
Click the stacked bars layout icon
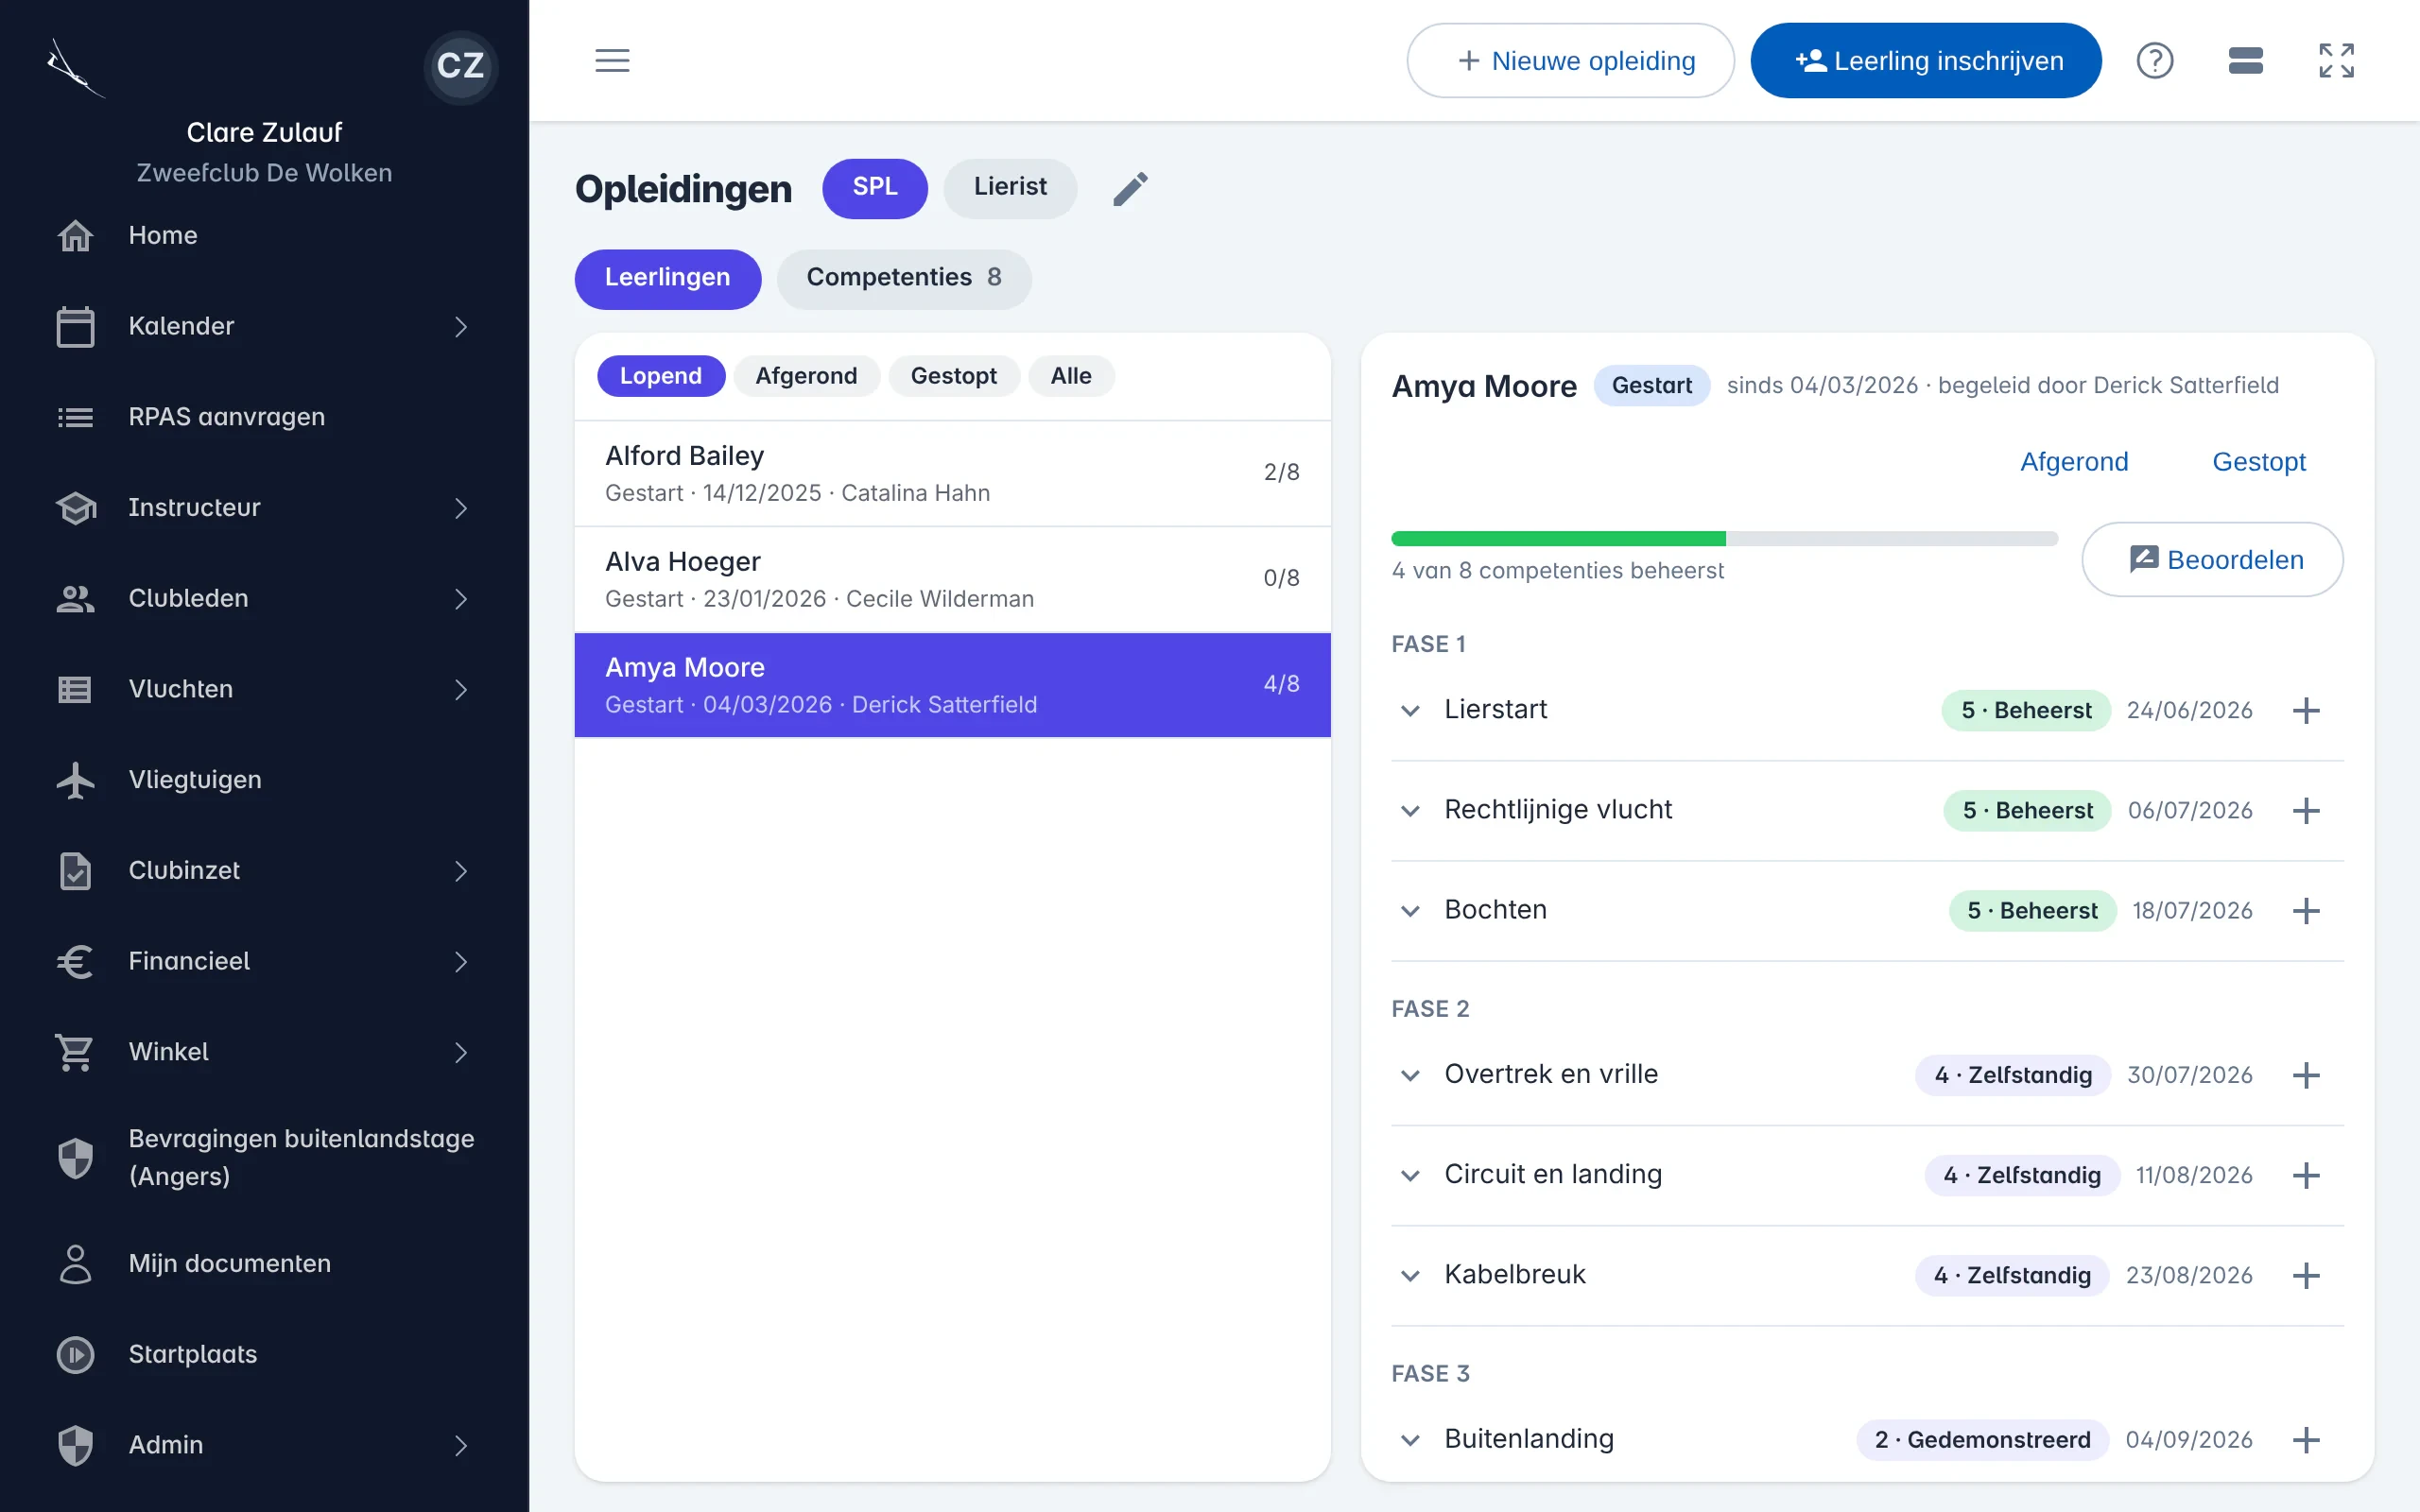coord(2245,60)
